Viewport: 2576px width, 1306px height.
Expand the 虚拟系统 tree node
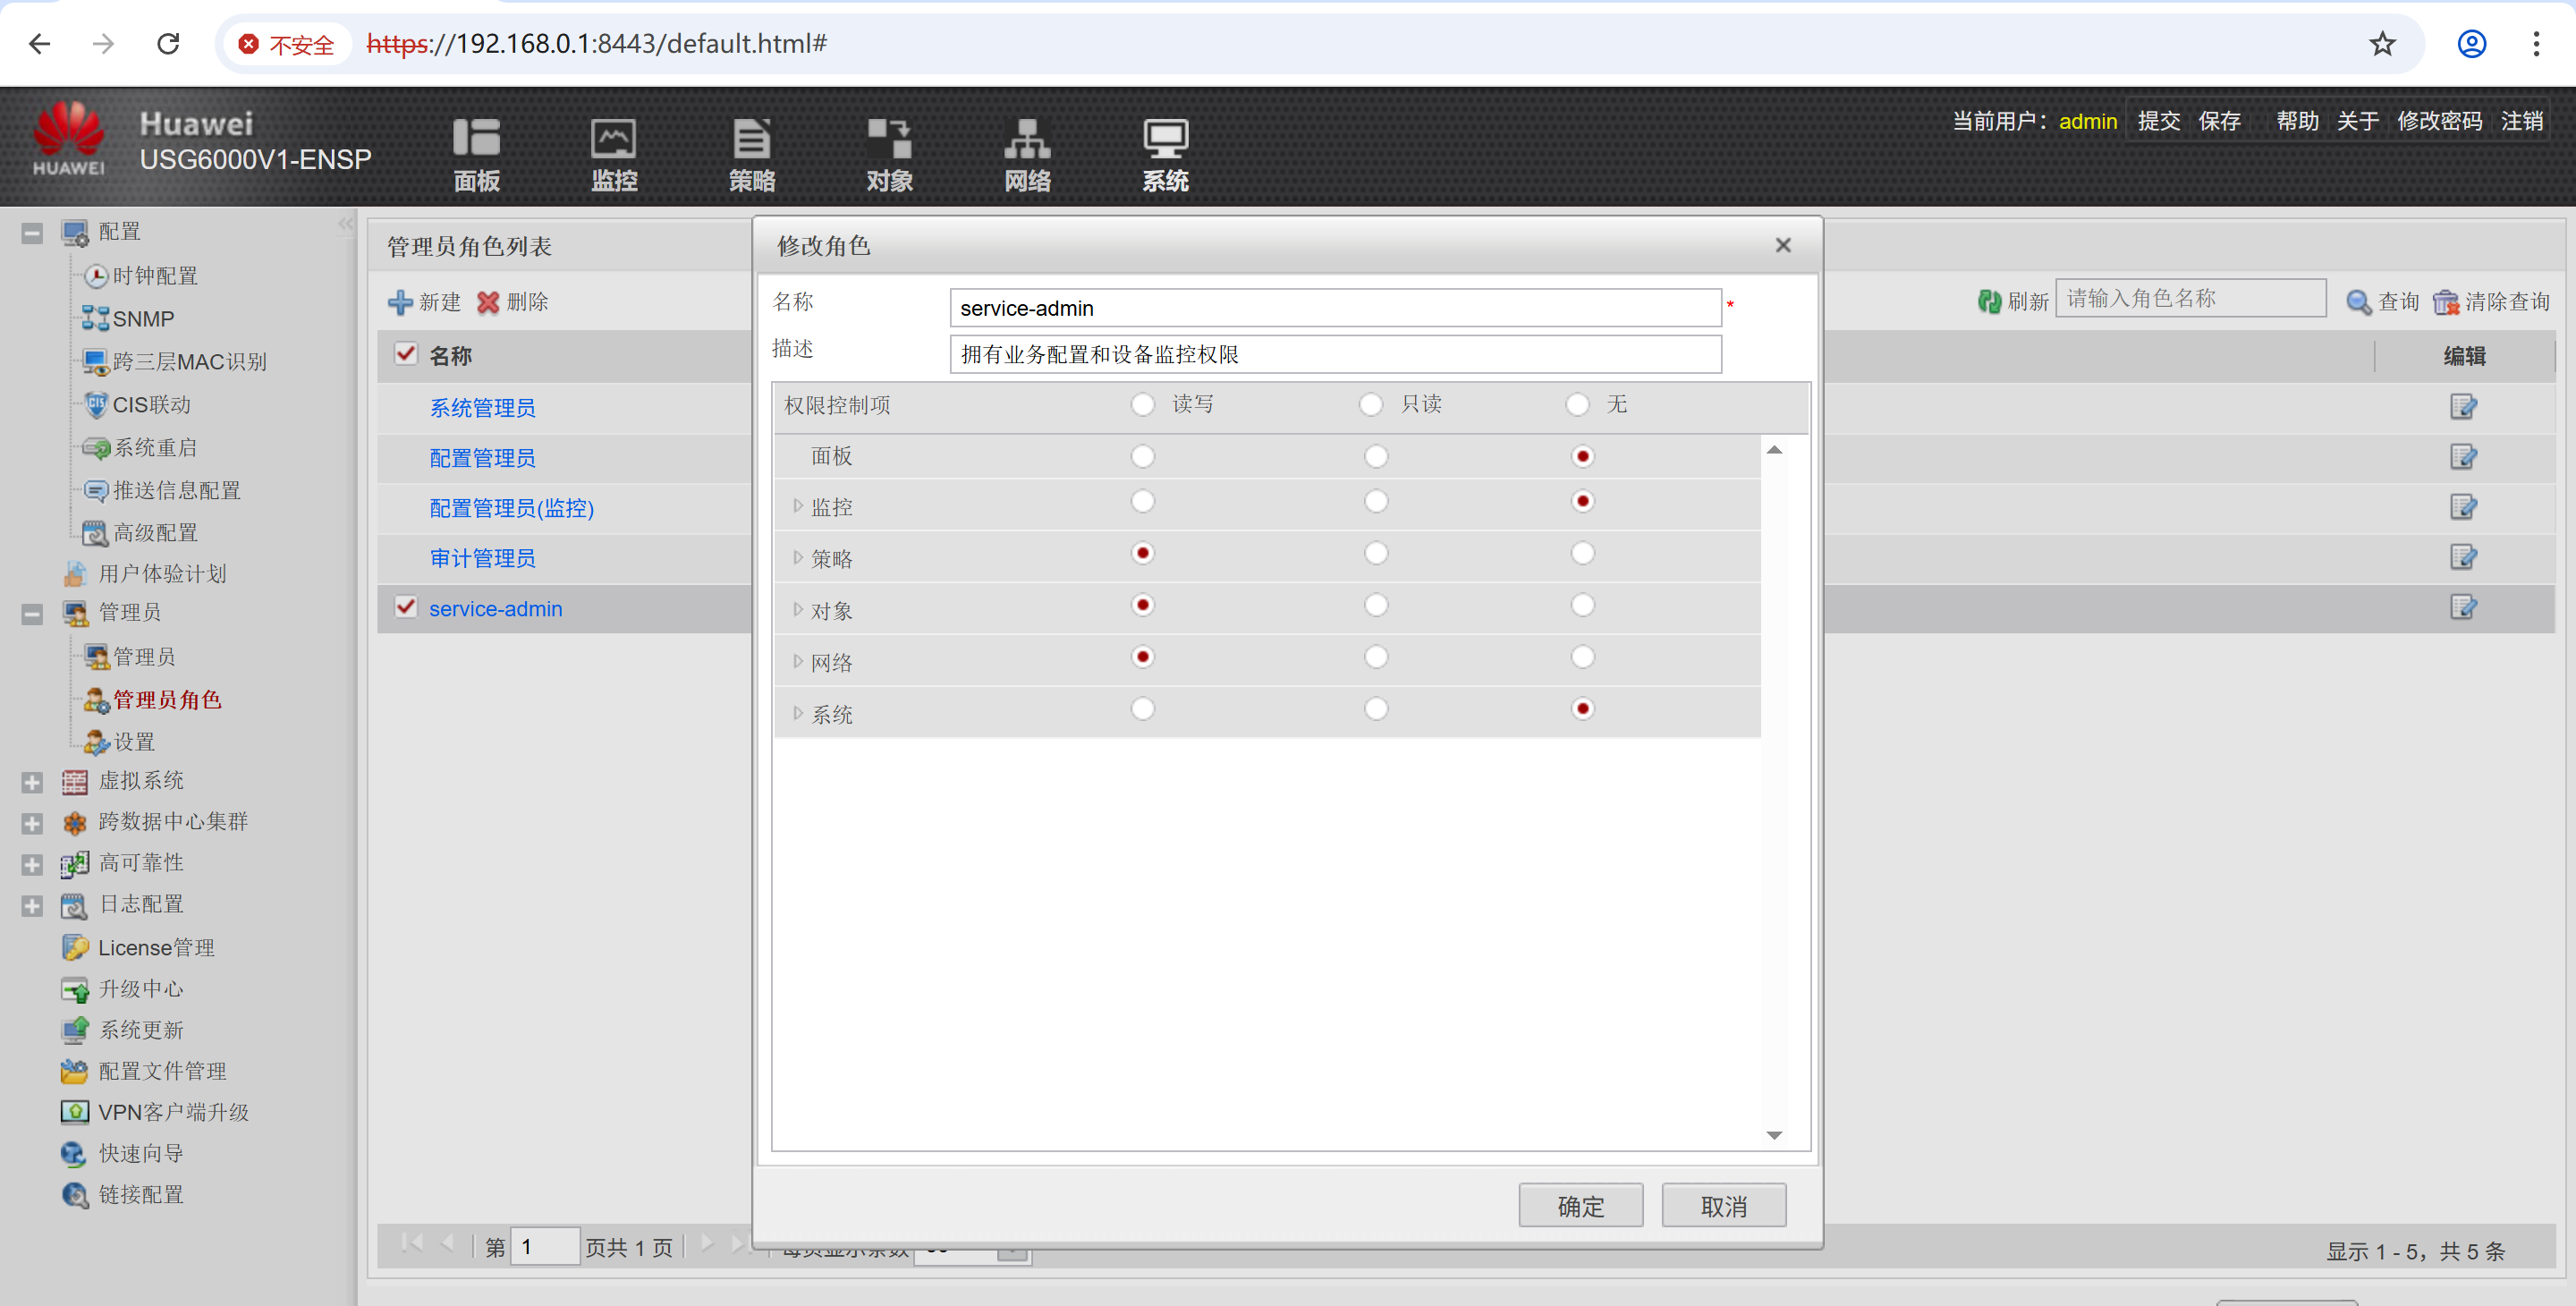(32, 781)
